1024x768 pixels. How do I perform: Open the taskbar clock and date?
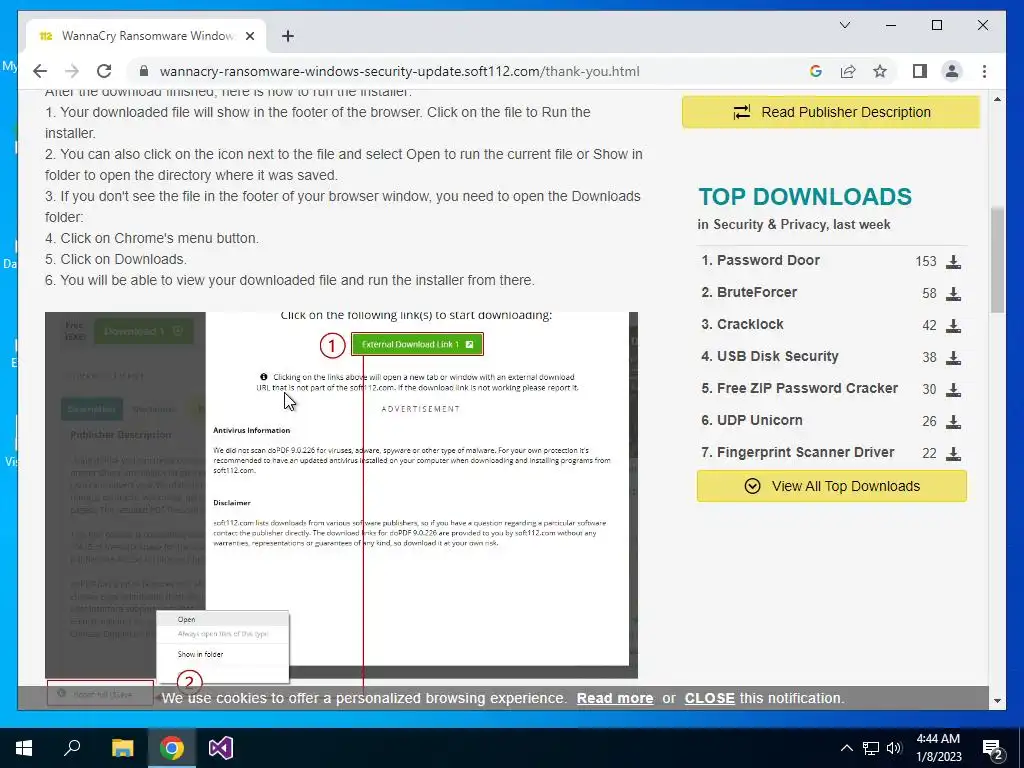(938, 748)
